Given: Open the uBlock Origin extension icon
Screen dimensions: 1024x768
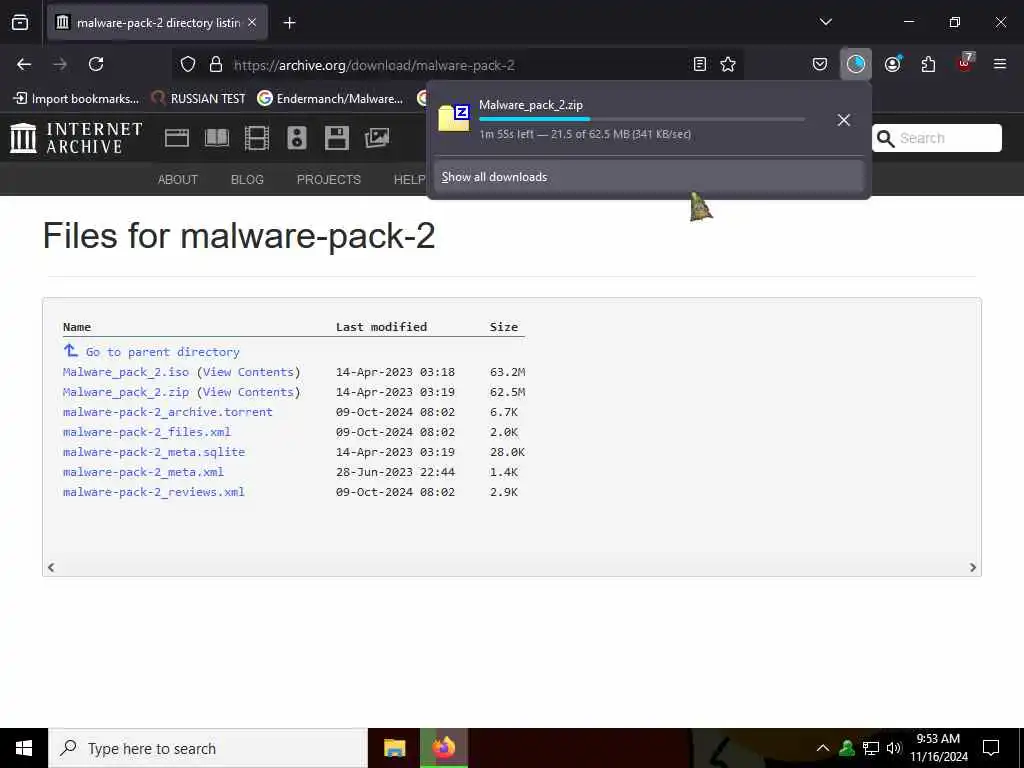Looking at the screenshot, I should click(x=965, y=63).
